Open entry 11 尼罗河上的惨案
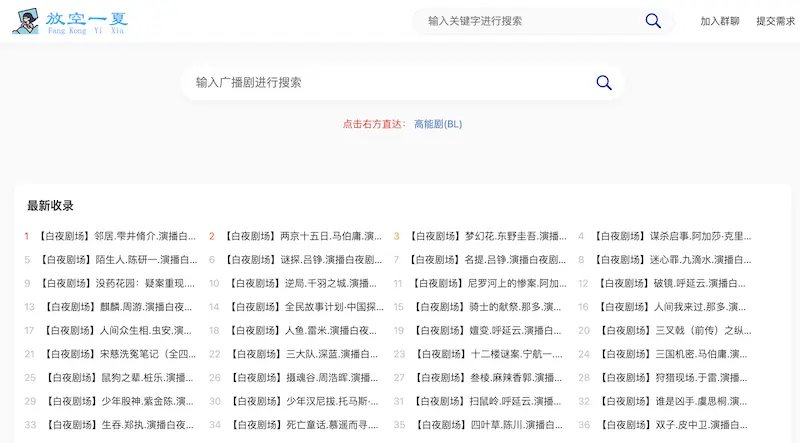 pos(489,283)
